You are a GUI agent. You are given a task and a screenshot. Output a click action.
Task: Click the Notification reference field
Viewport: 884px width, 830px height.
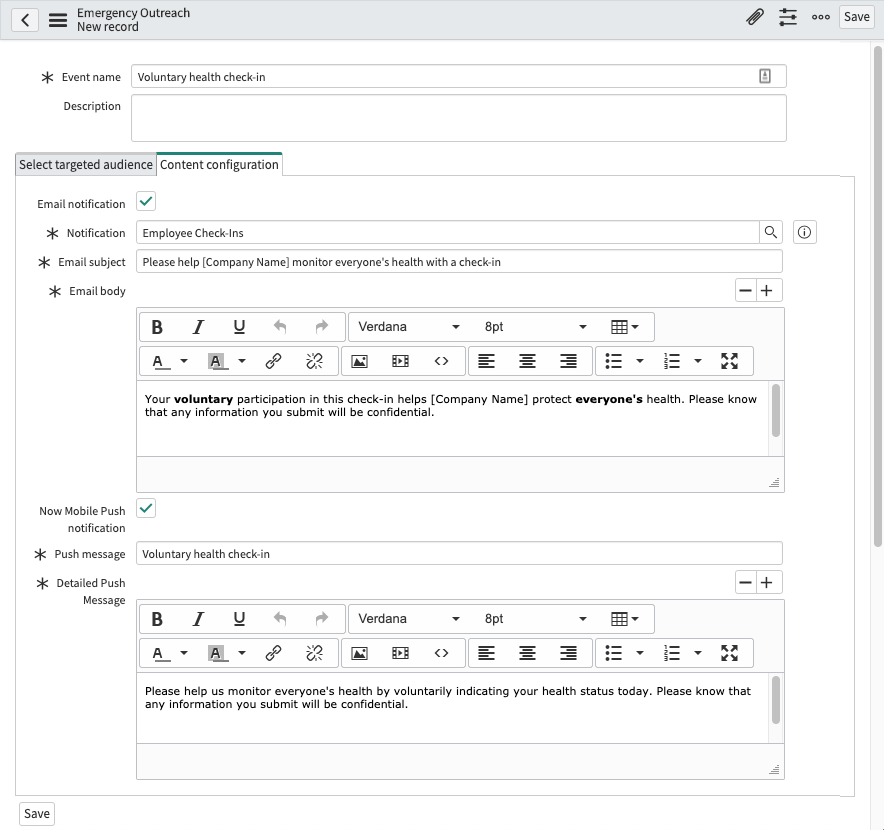coord(448,232)
